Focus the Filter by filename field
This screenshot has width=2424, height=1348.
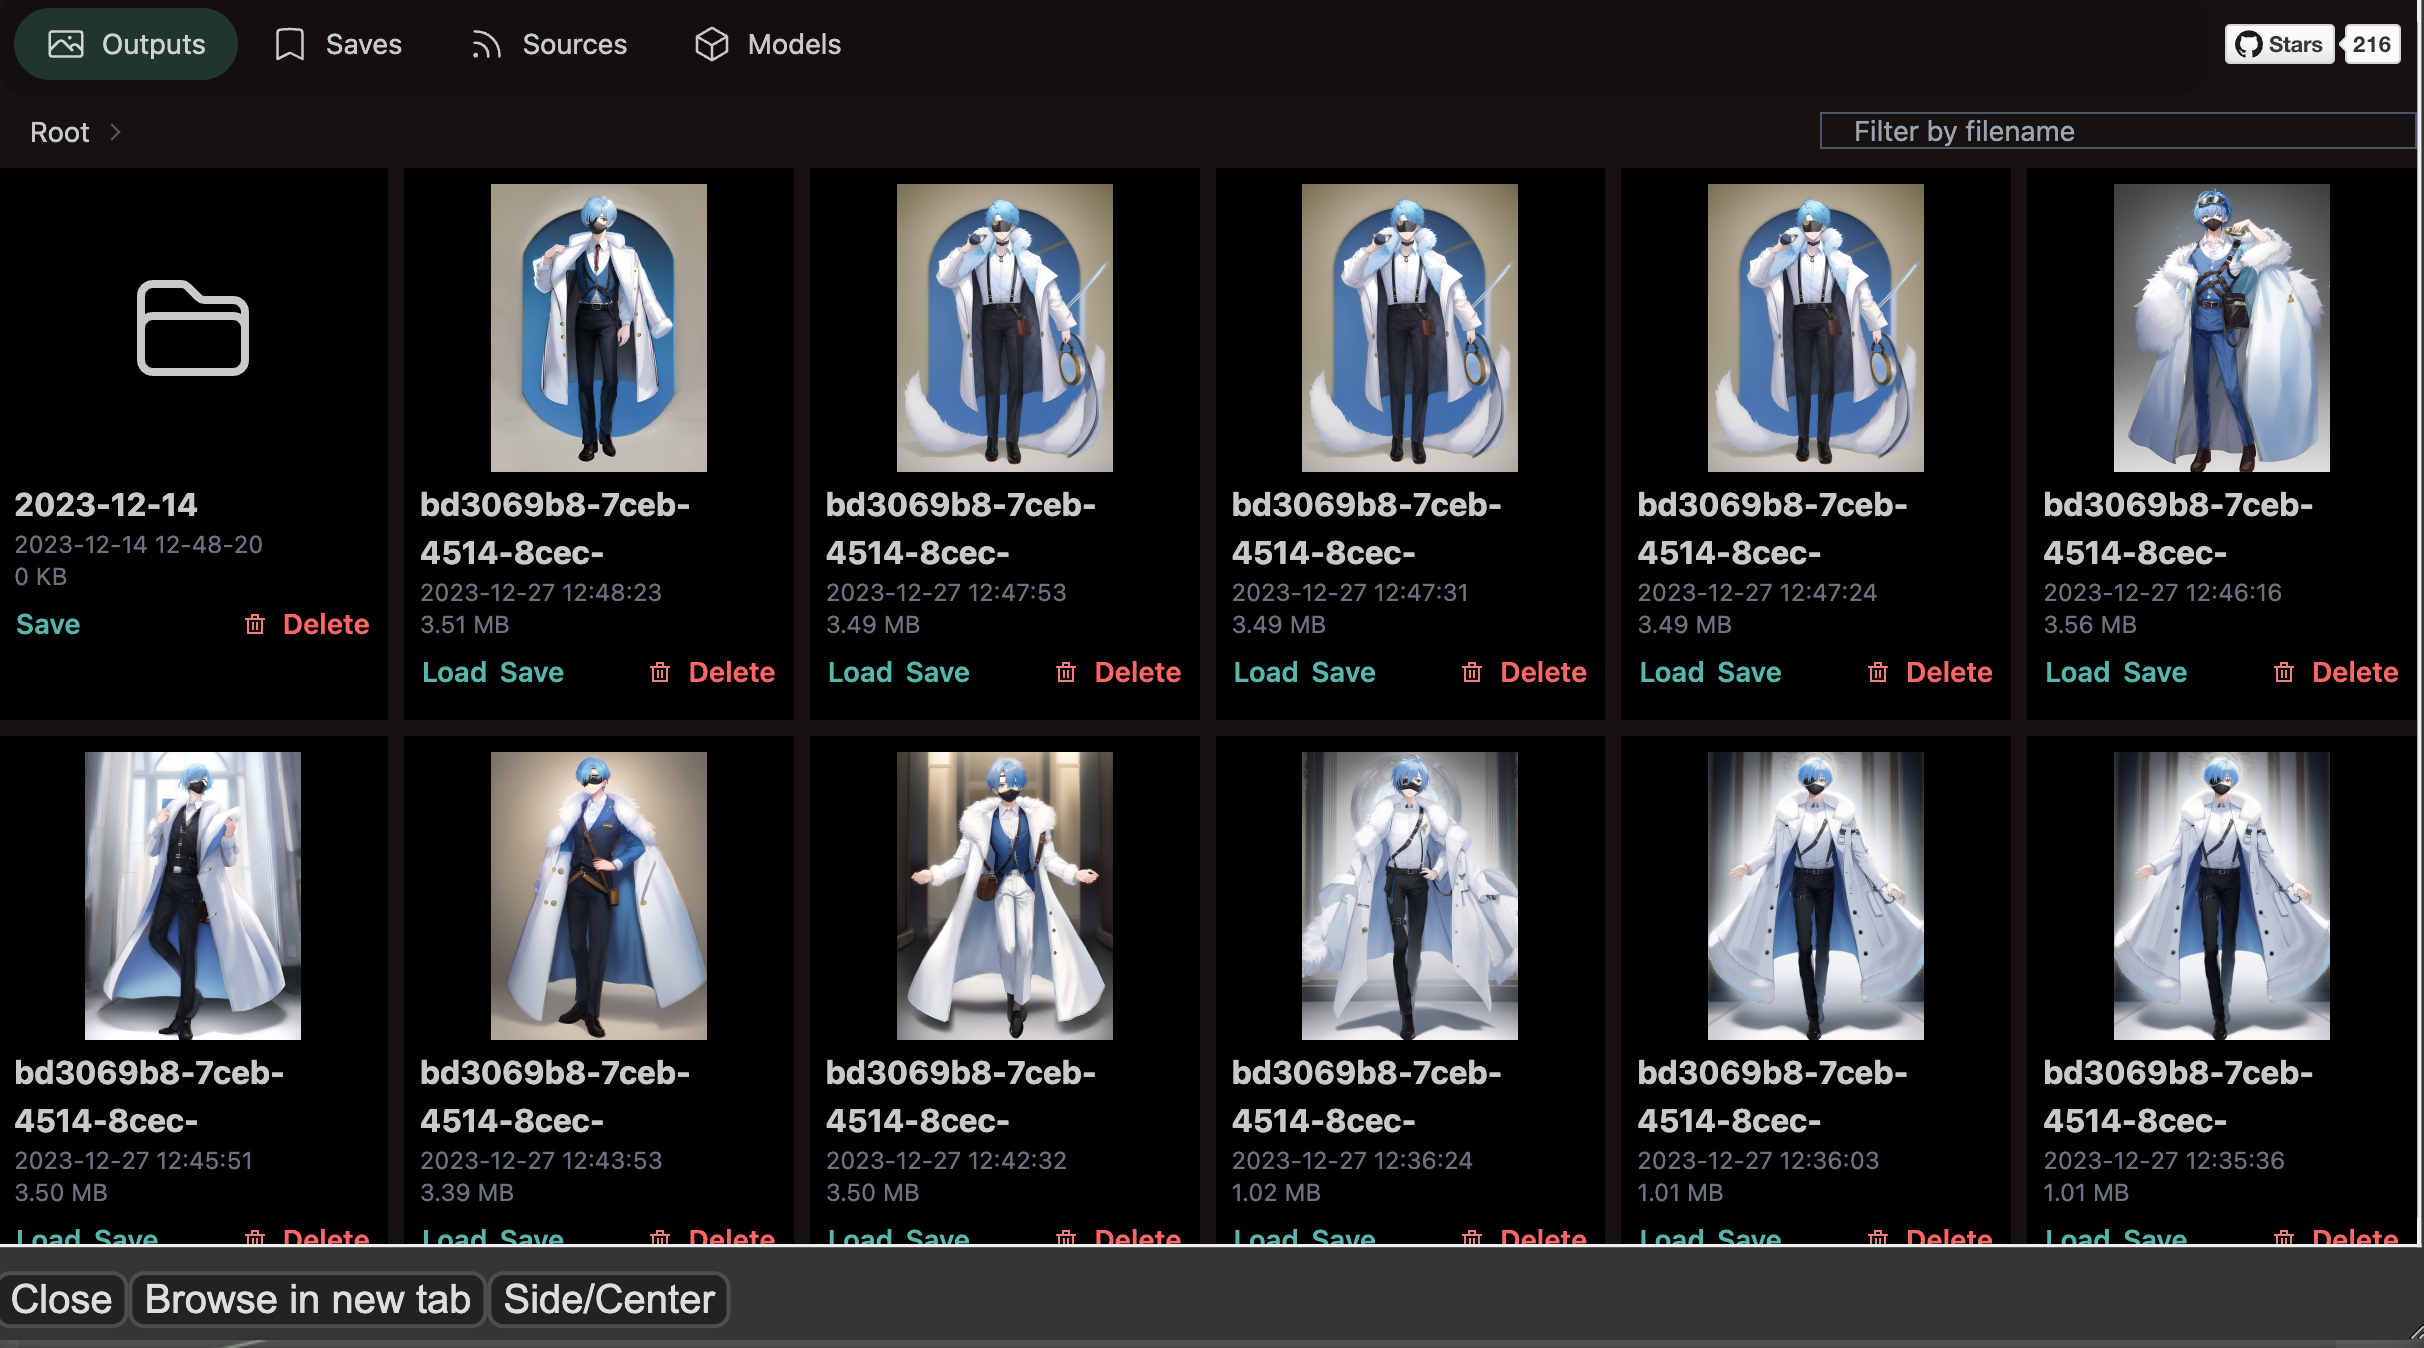[x=2116, y=131]
